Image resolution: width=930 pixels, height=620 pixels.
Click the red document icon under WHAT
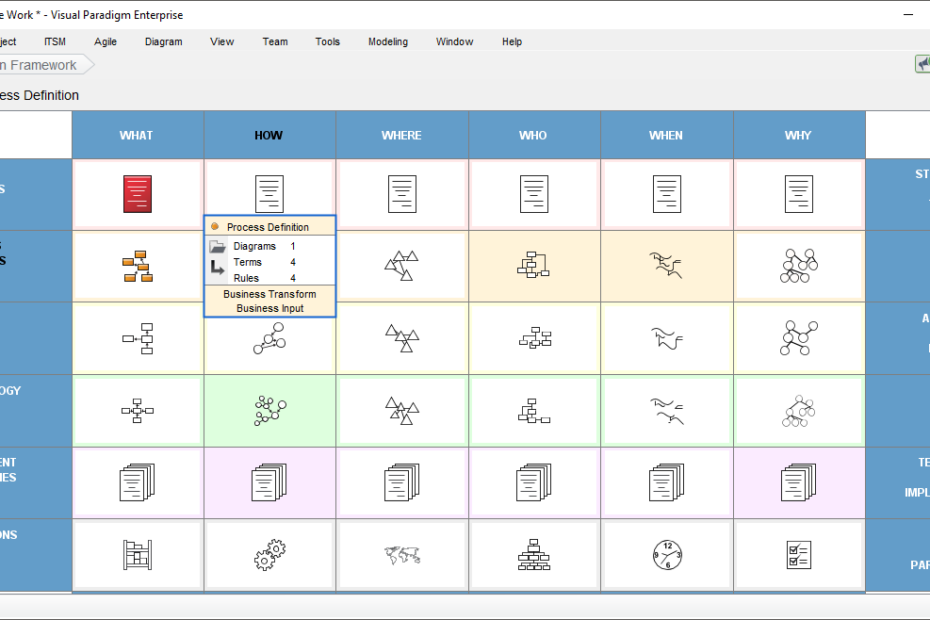tap(136, 193)
